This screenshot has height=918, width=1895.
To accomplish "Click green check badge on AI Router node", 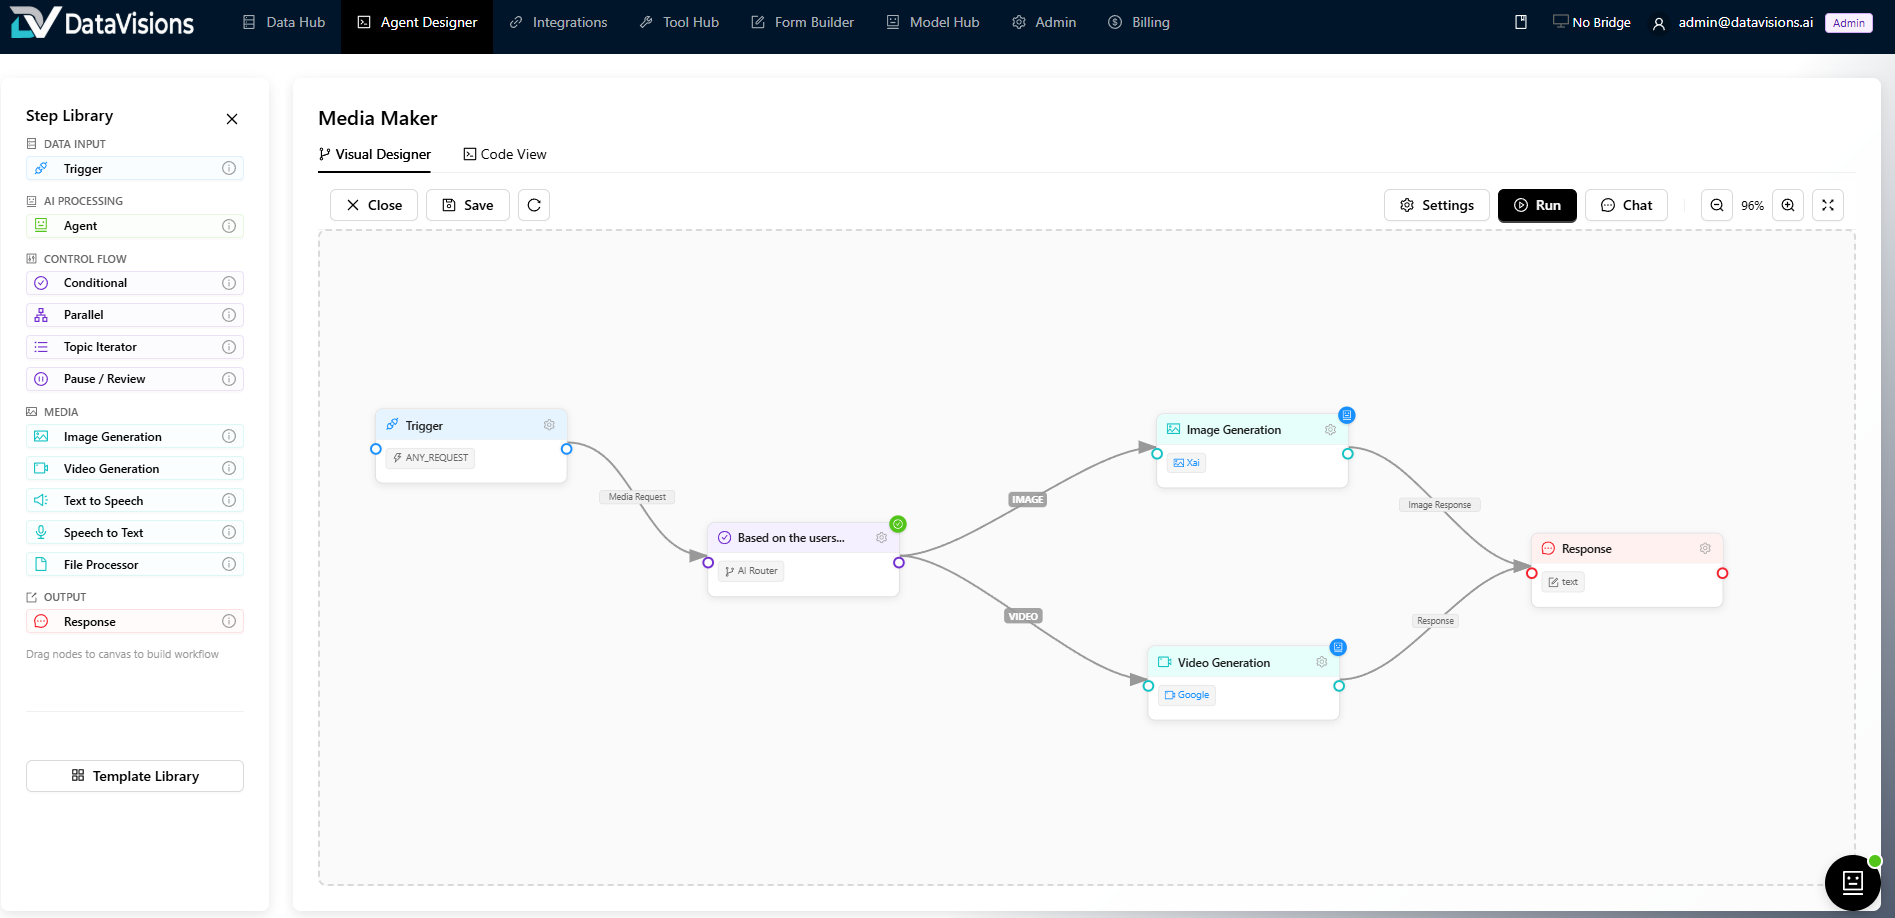I will point(898,524).
